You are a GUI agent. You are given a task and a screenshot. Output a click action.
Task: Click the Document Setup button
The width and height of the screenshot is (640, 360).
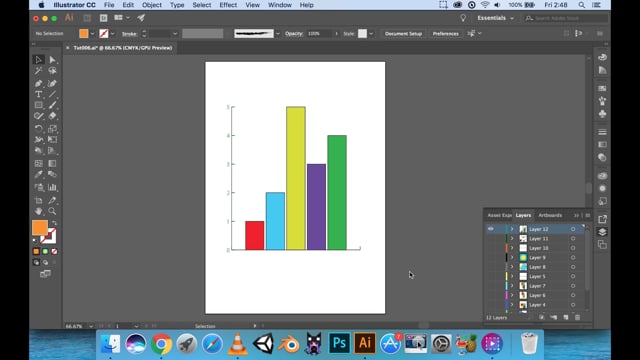(403, 33)
